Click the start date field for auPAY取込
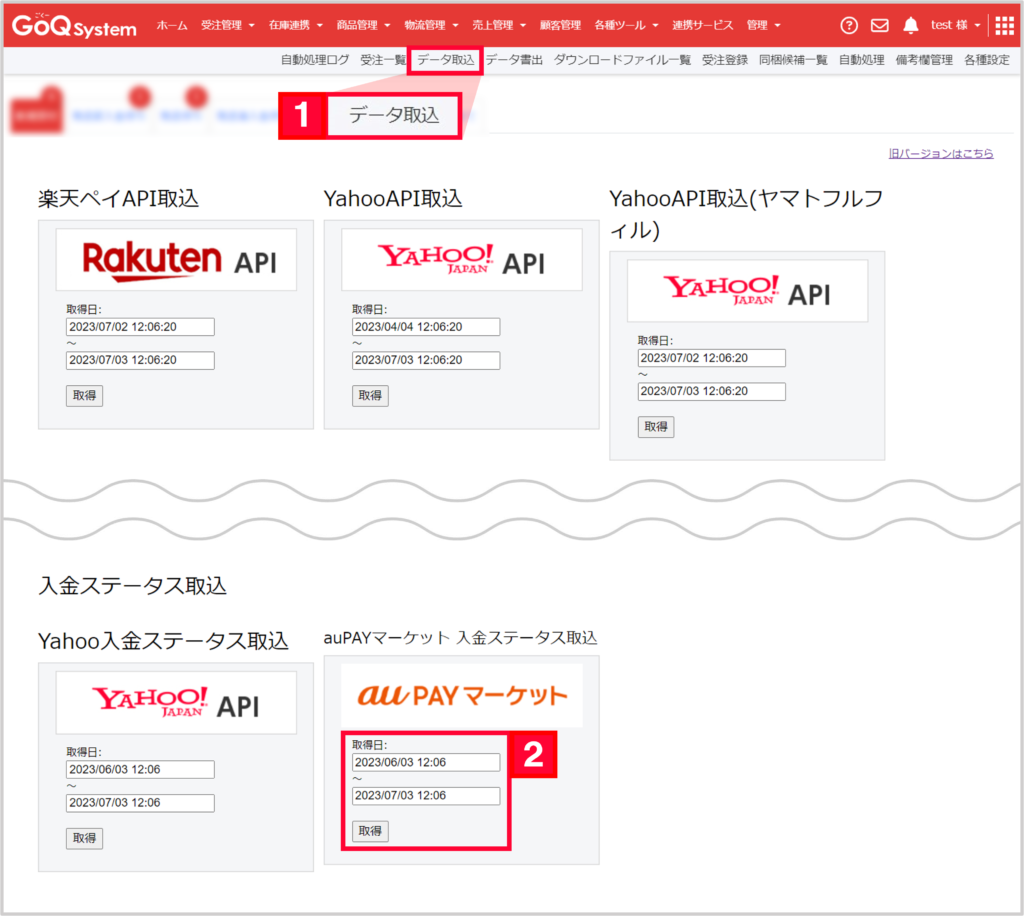Image resolution: width=1024 pixels, height=916 pixels. click(426, 762)
